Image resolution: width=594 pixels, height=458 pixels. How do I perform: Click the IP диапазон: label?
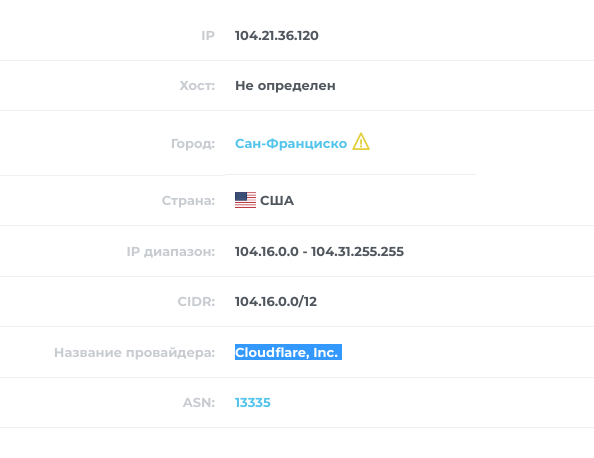(170, 252)
